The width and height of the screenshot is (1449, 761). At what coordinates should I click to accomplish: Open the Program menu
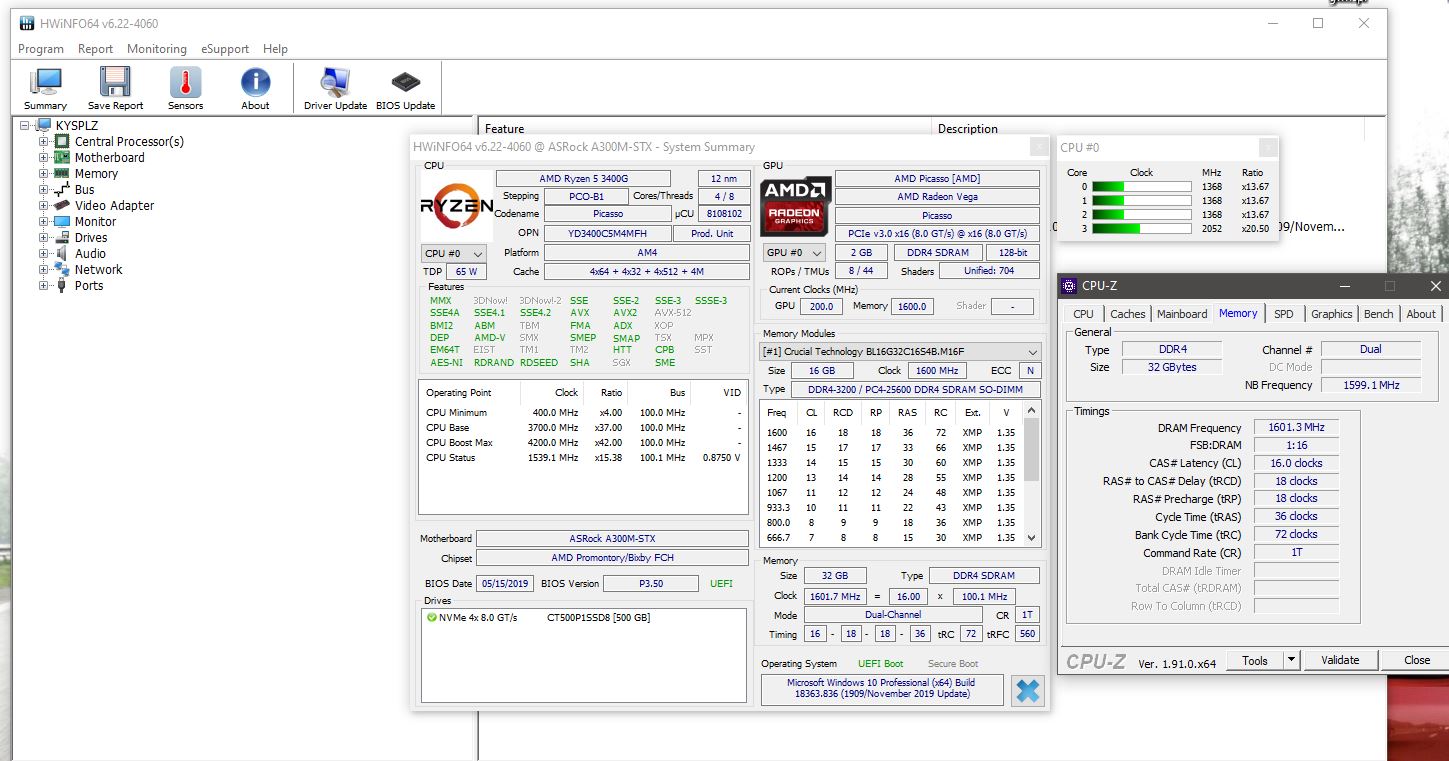coord(41,49)
